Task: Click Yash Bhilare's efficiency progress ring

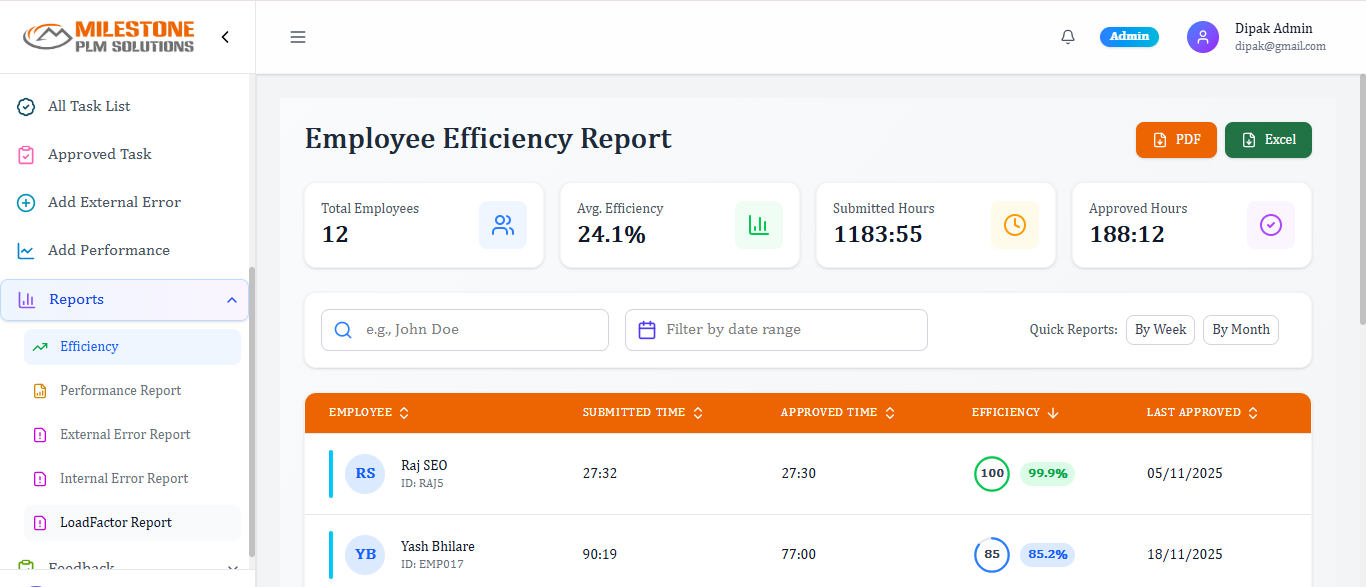Action: 991,554
